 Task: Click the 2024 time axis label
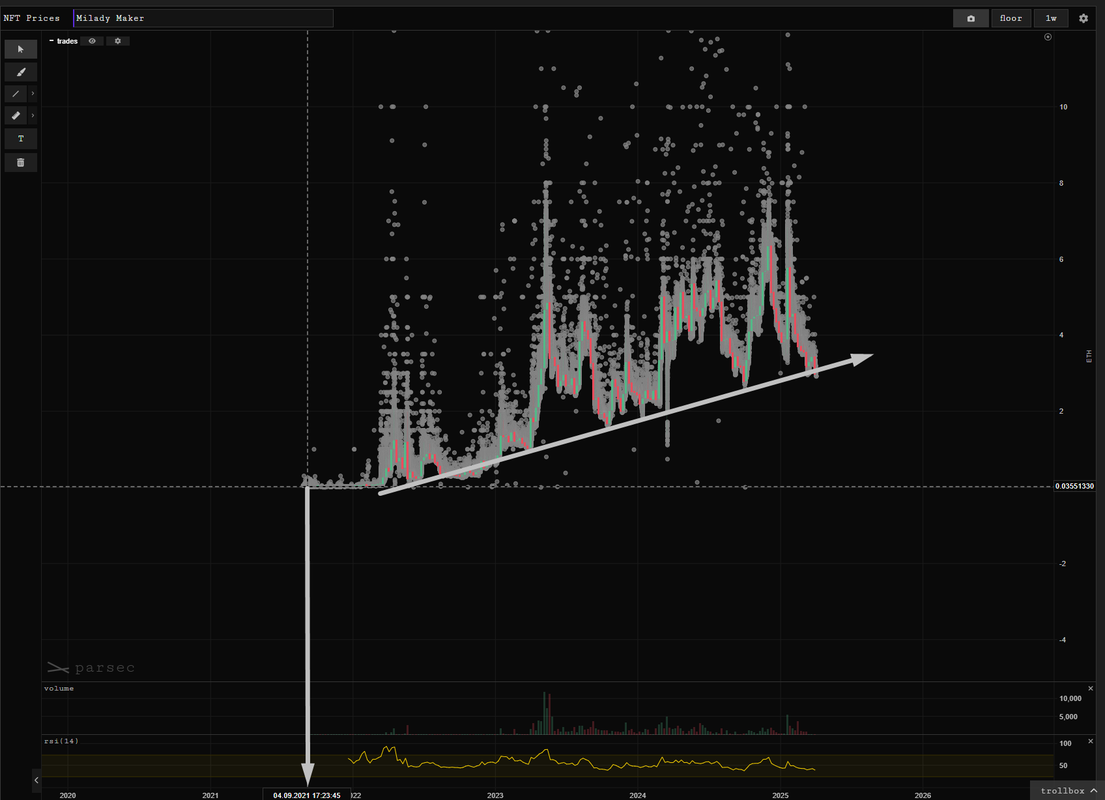[x=637, y=795]
